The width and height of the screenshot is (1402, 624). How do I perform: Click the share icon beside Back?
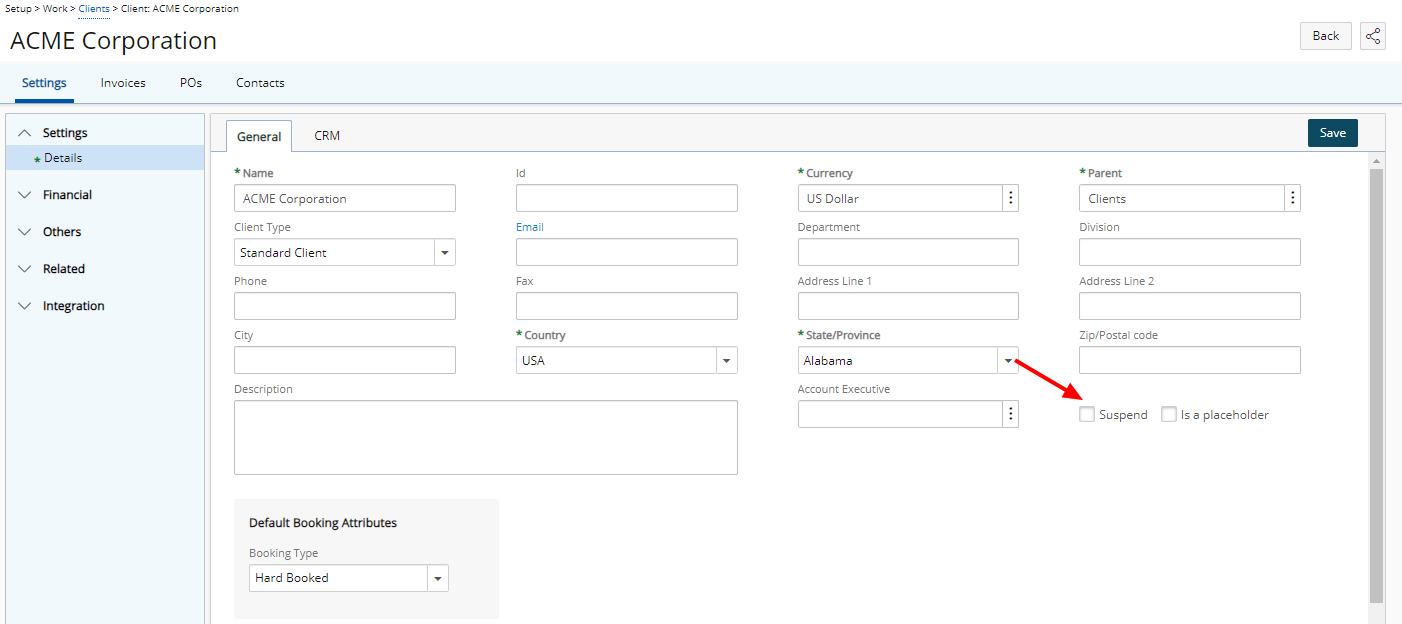[1373, 36]
